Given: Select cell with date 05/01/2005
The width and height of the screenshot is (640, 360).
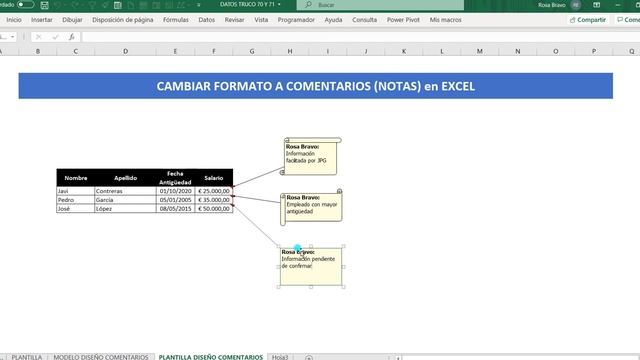Looking at the screenshot, I should click(176, 200).
